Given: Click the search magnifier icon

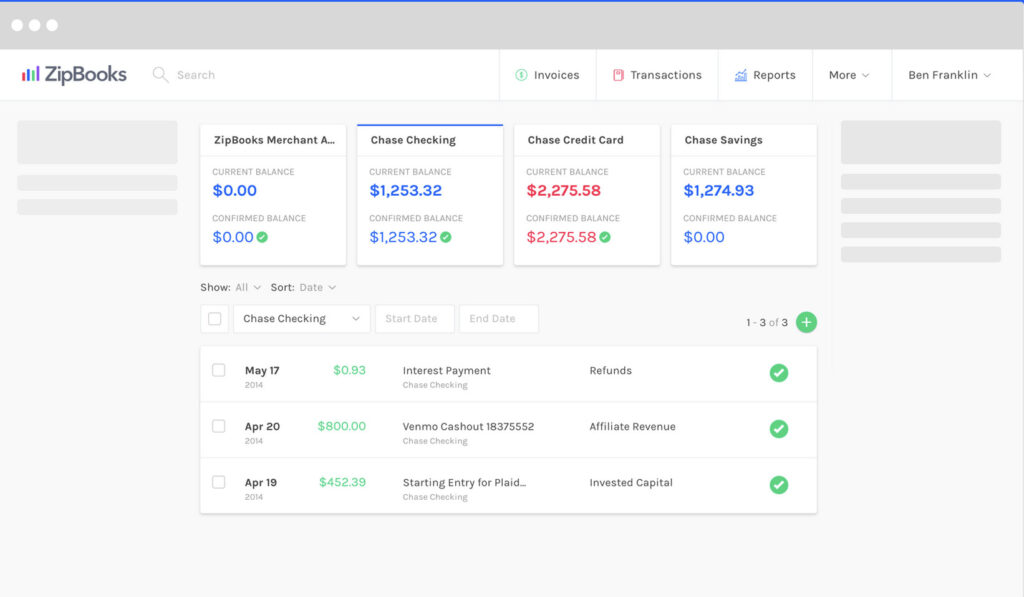Looking at the screenshot, I should tap(160, 75).
